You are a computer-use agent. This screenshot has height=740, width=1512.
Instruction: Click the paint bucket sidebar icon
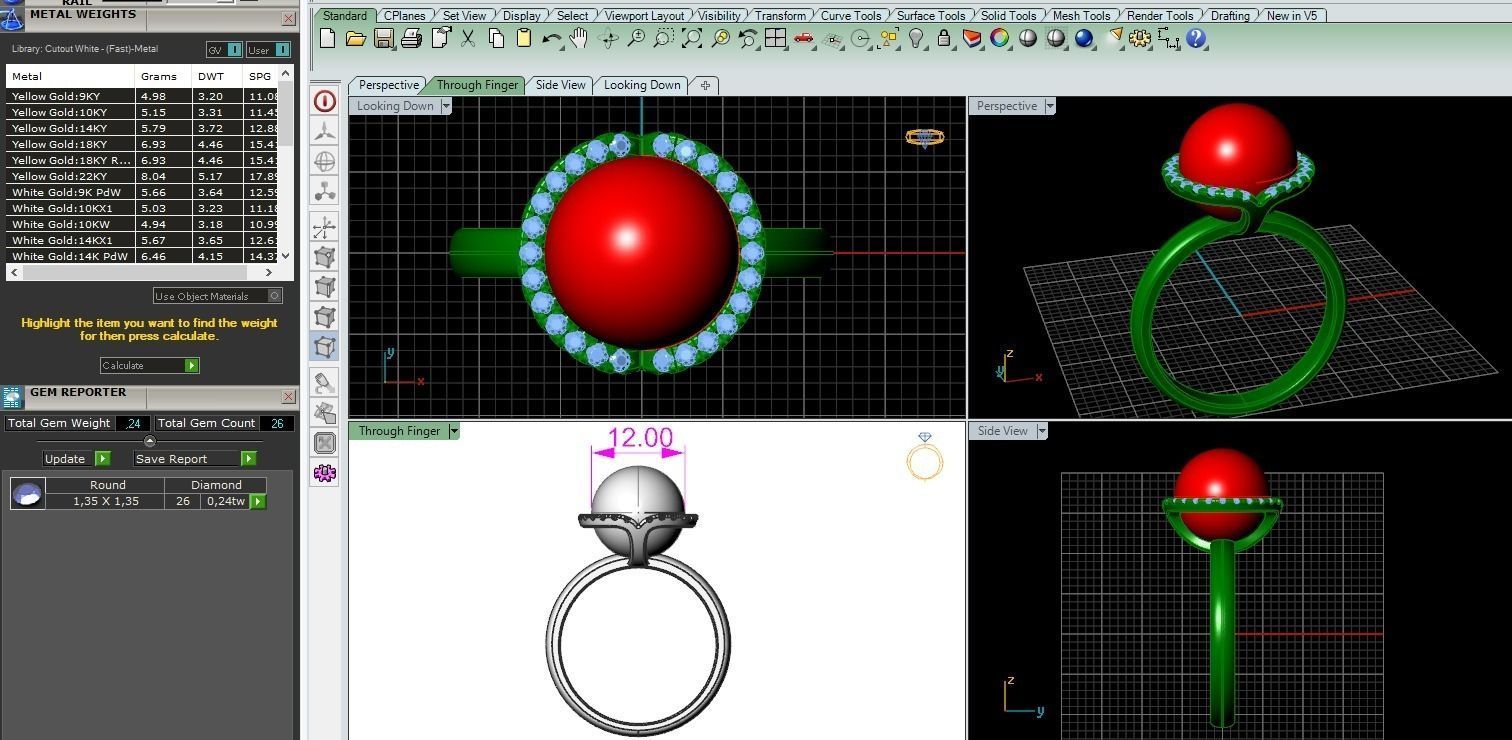[x=324, y=382]
